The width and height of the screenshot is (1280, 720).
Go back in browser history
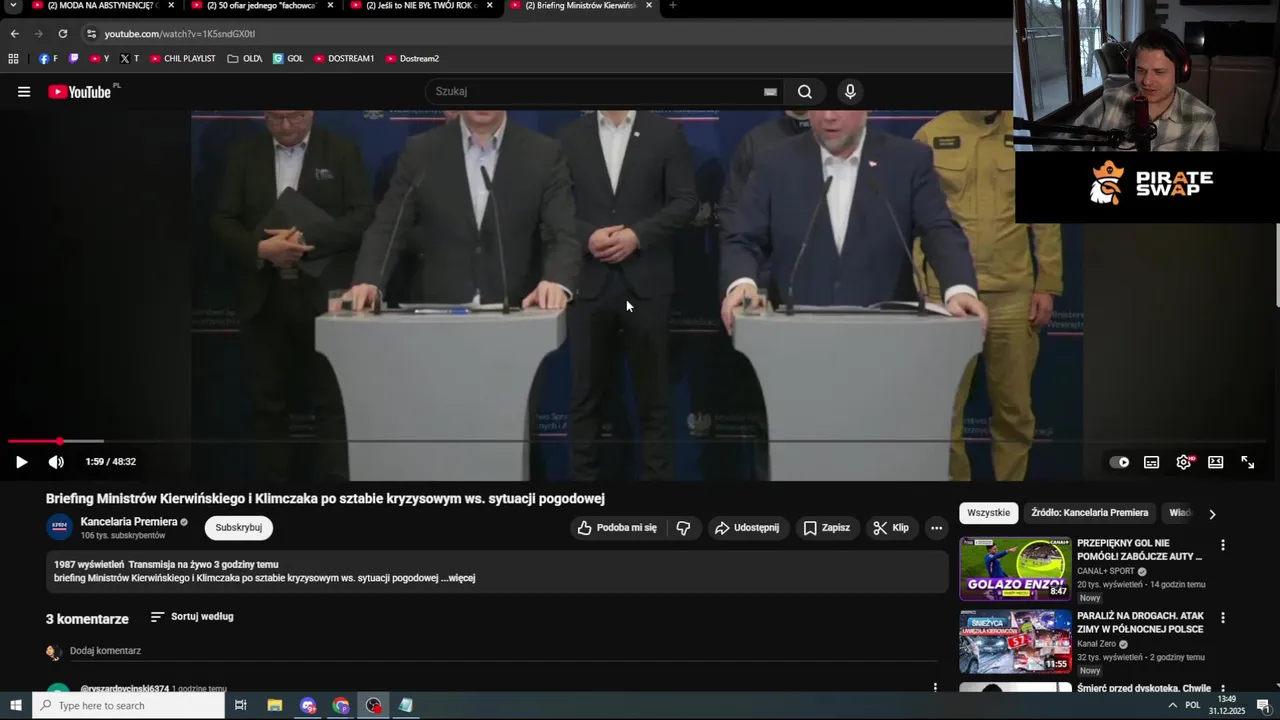pos(14,34)
